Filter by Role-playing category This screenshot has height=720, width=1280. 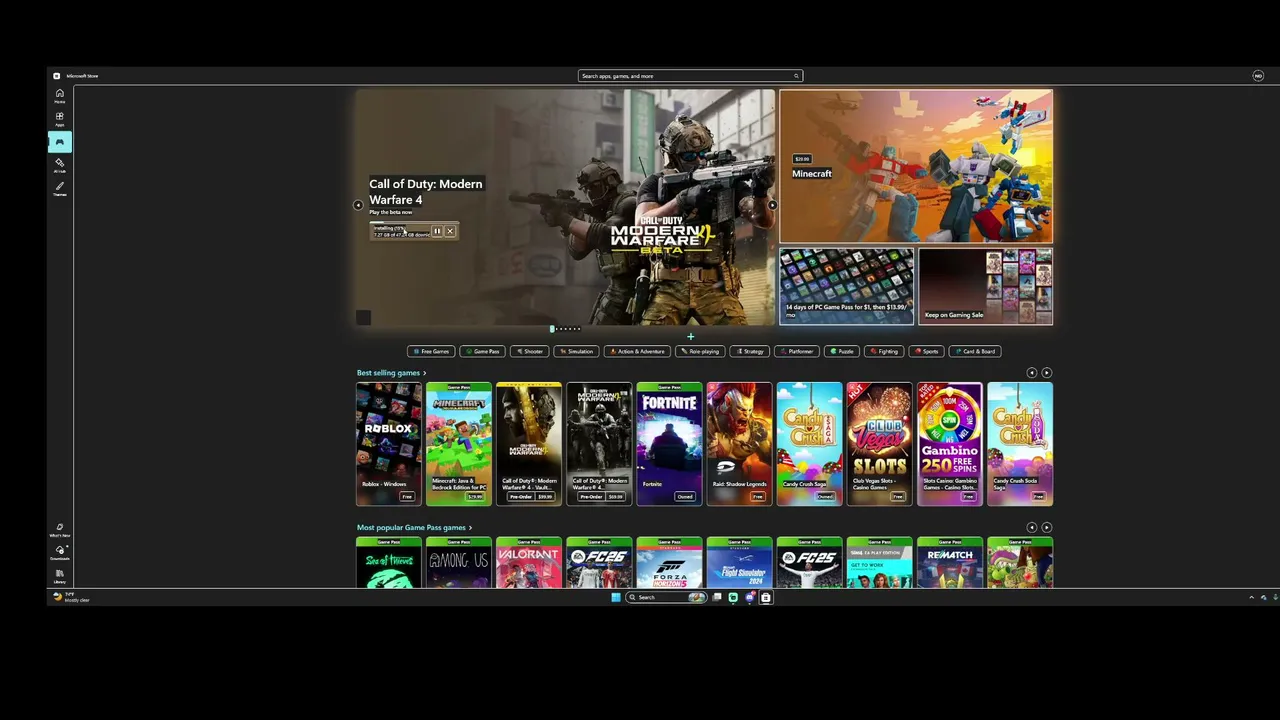click(700, 351)
